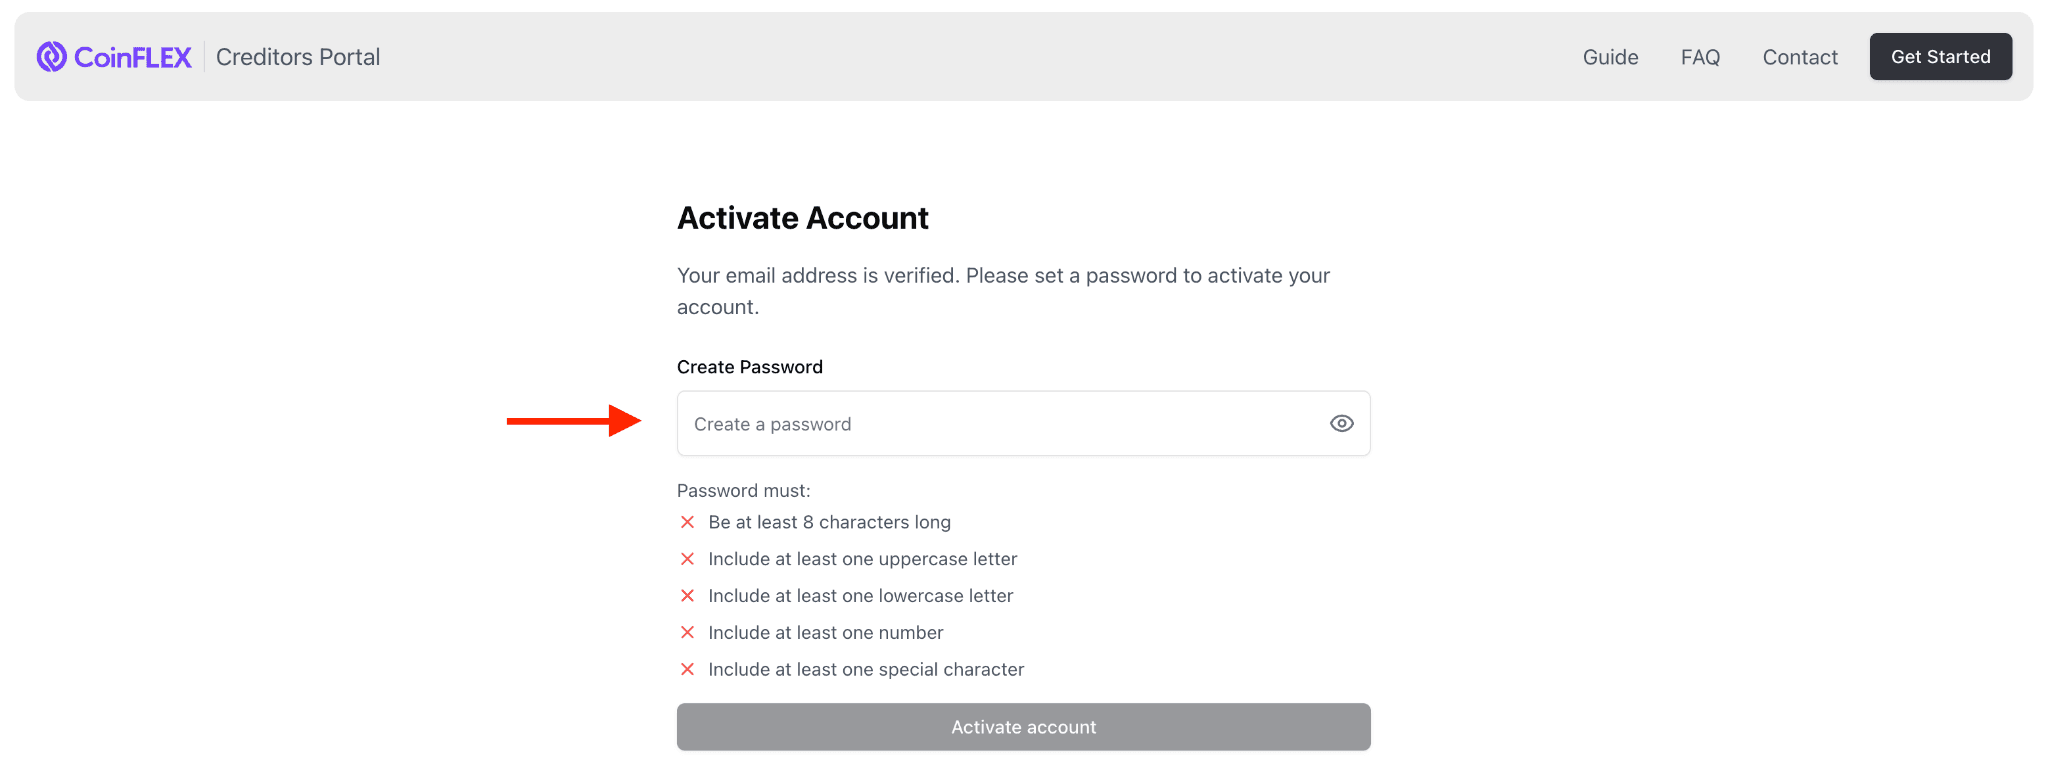The image size is (2048, 782).
Task: Click the Get Started button
Action: click(1940, 56)
